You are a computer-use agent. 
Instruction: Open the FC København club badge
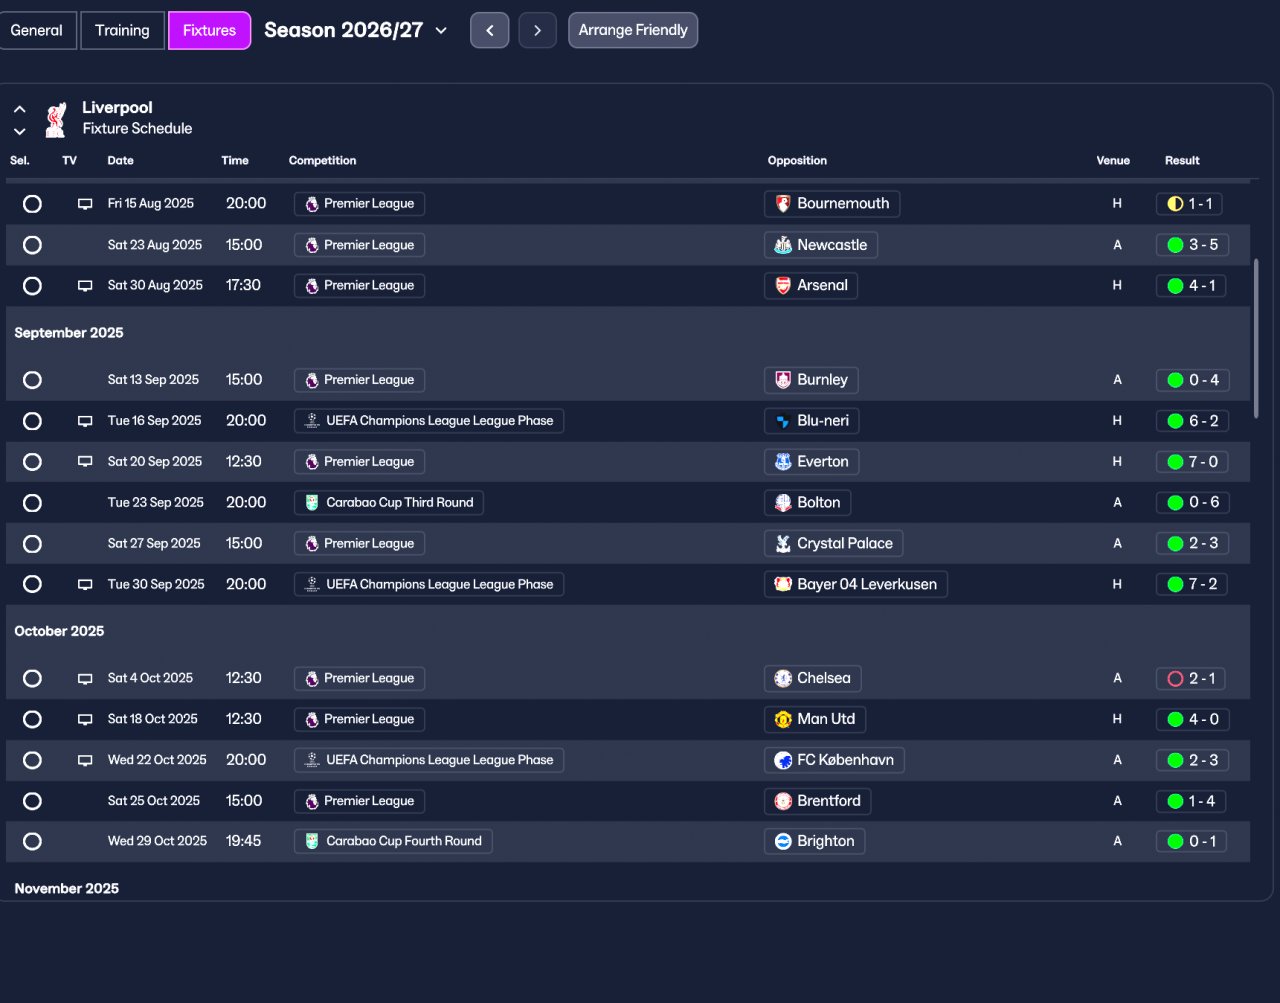[x=783, y=760]
